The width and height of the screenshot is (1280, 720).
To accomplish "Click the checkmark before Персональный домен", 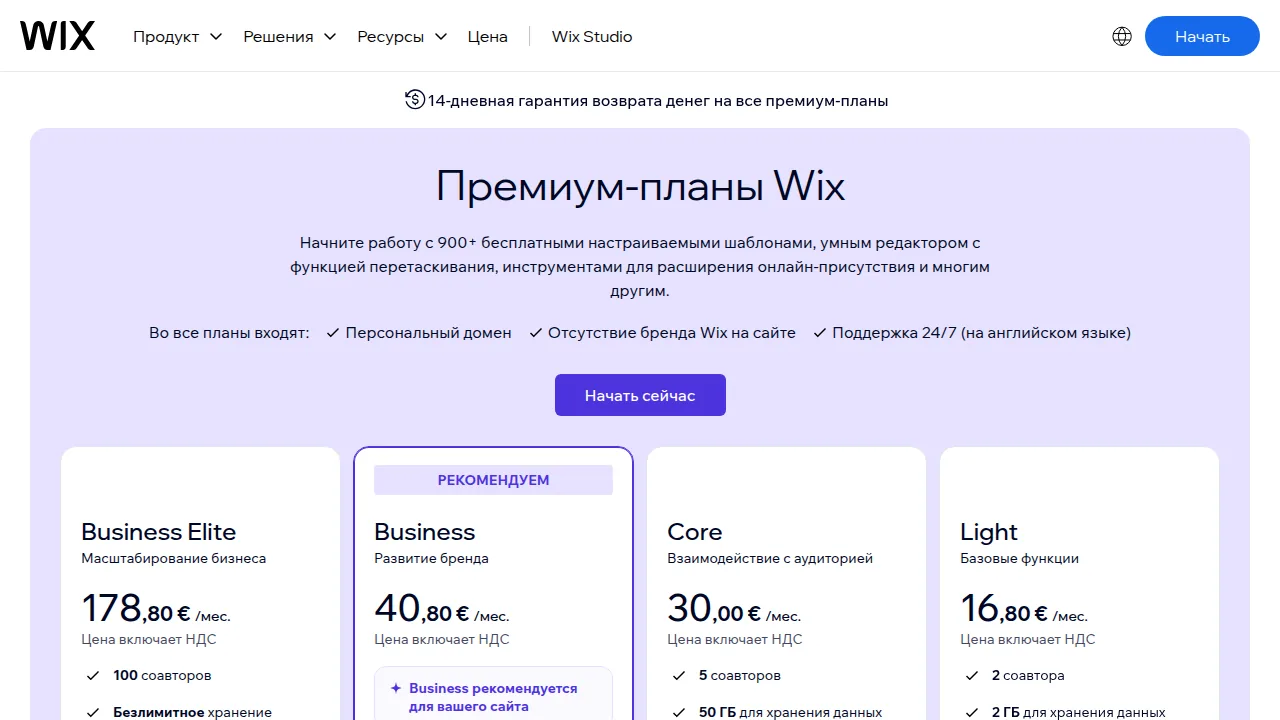I will pyautogui.click(x=333, y=333).
